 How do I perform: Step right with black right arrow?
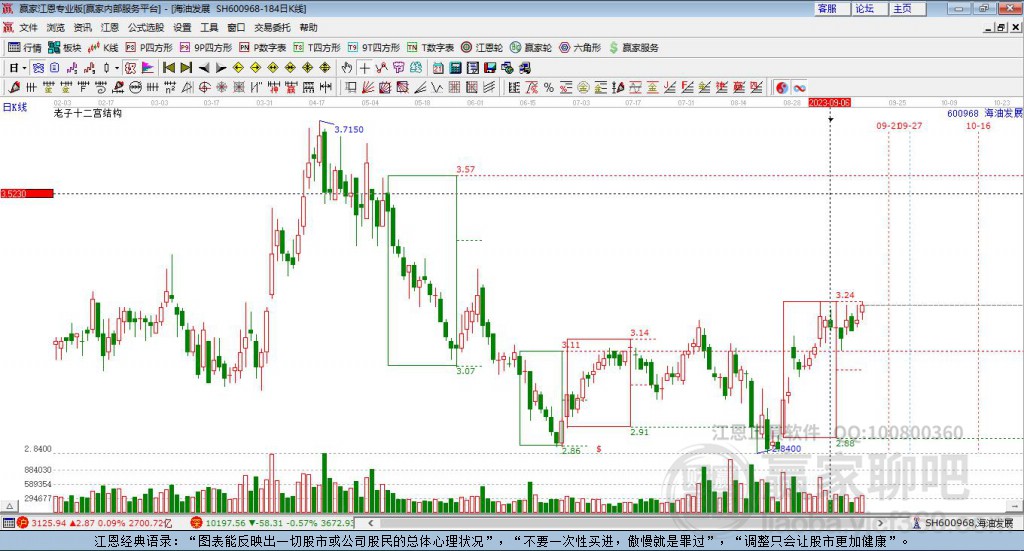click(x=221, y=68)
